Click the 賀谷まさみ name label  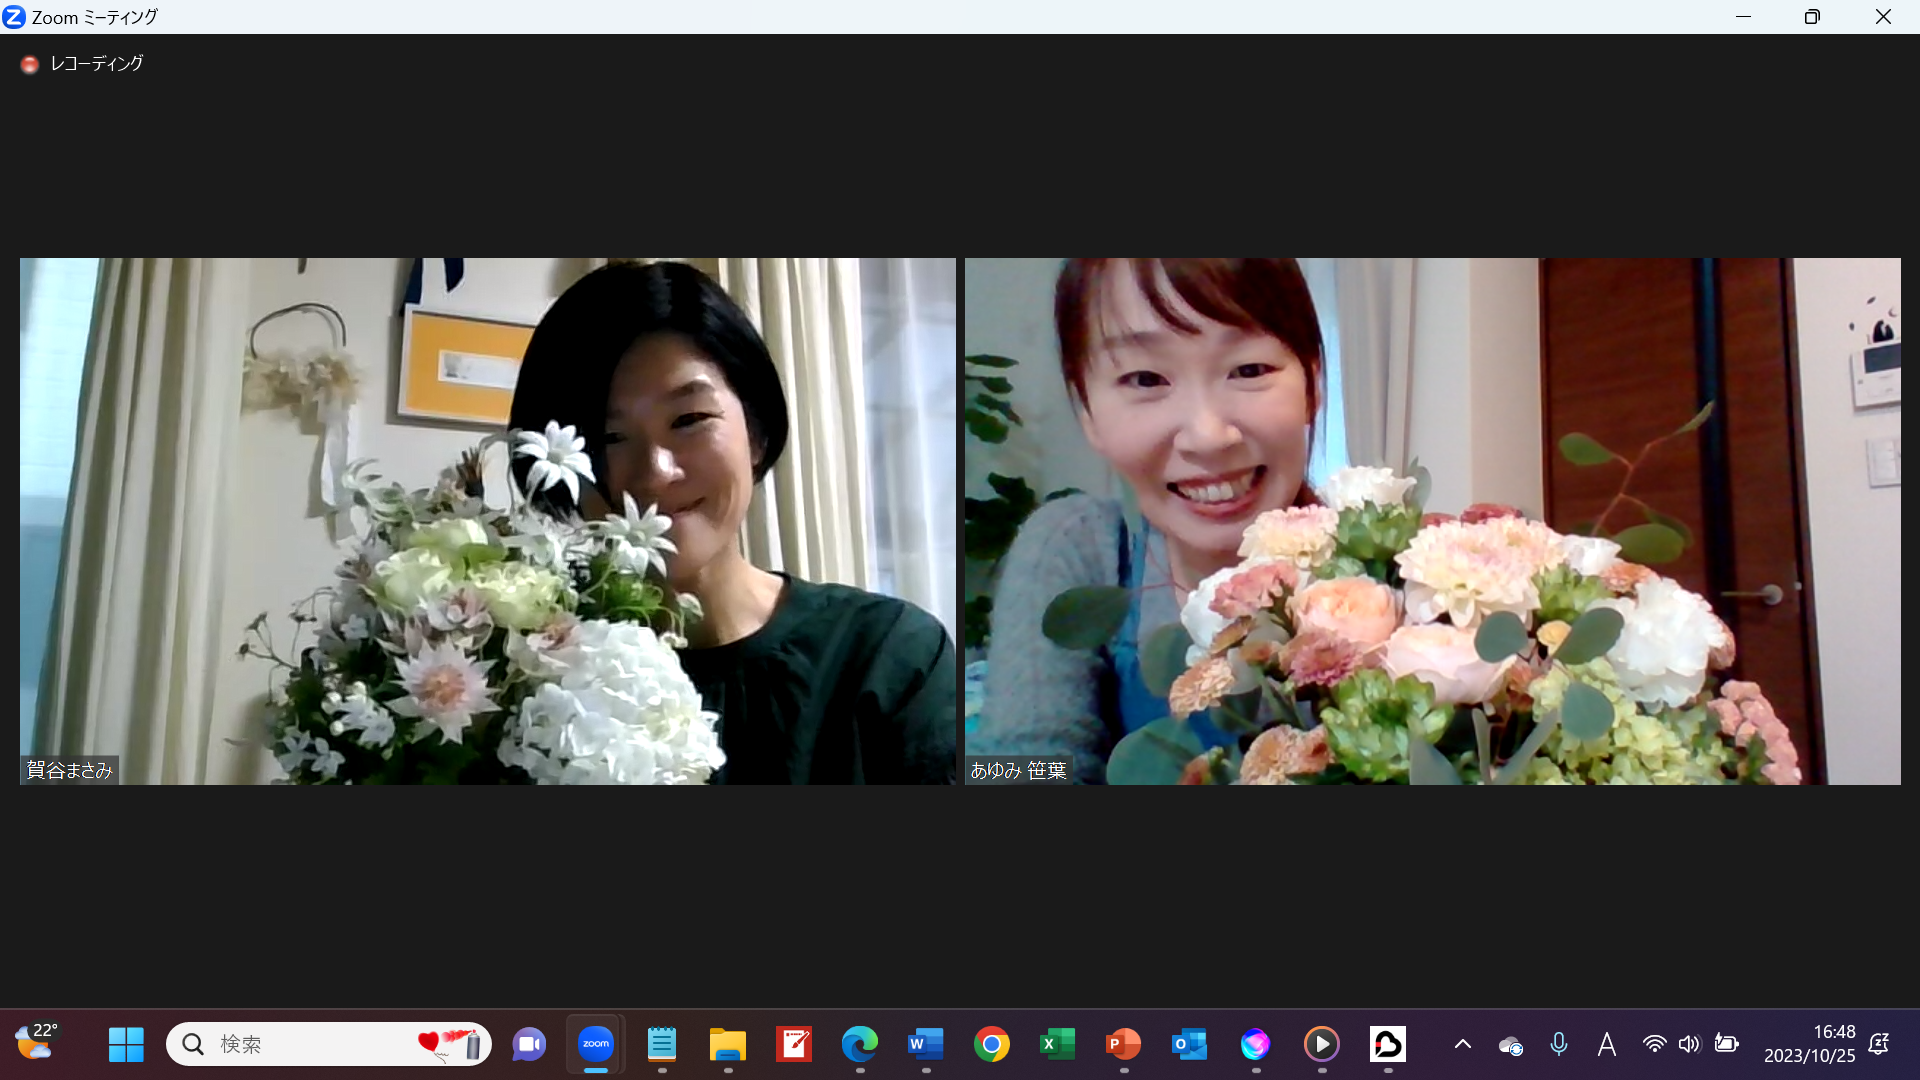(x=69, y=770)
